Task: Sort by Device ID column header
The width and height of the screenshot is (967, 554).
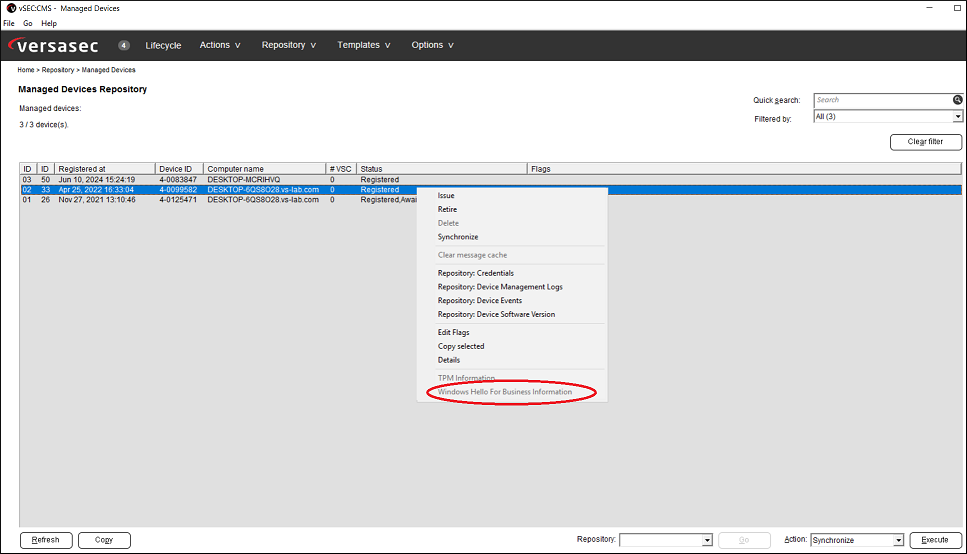Action: [x=179, y=168]
